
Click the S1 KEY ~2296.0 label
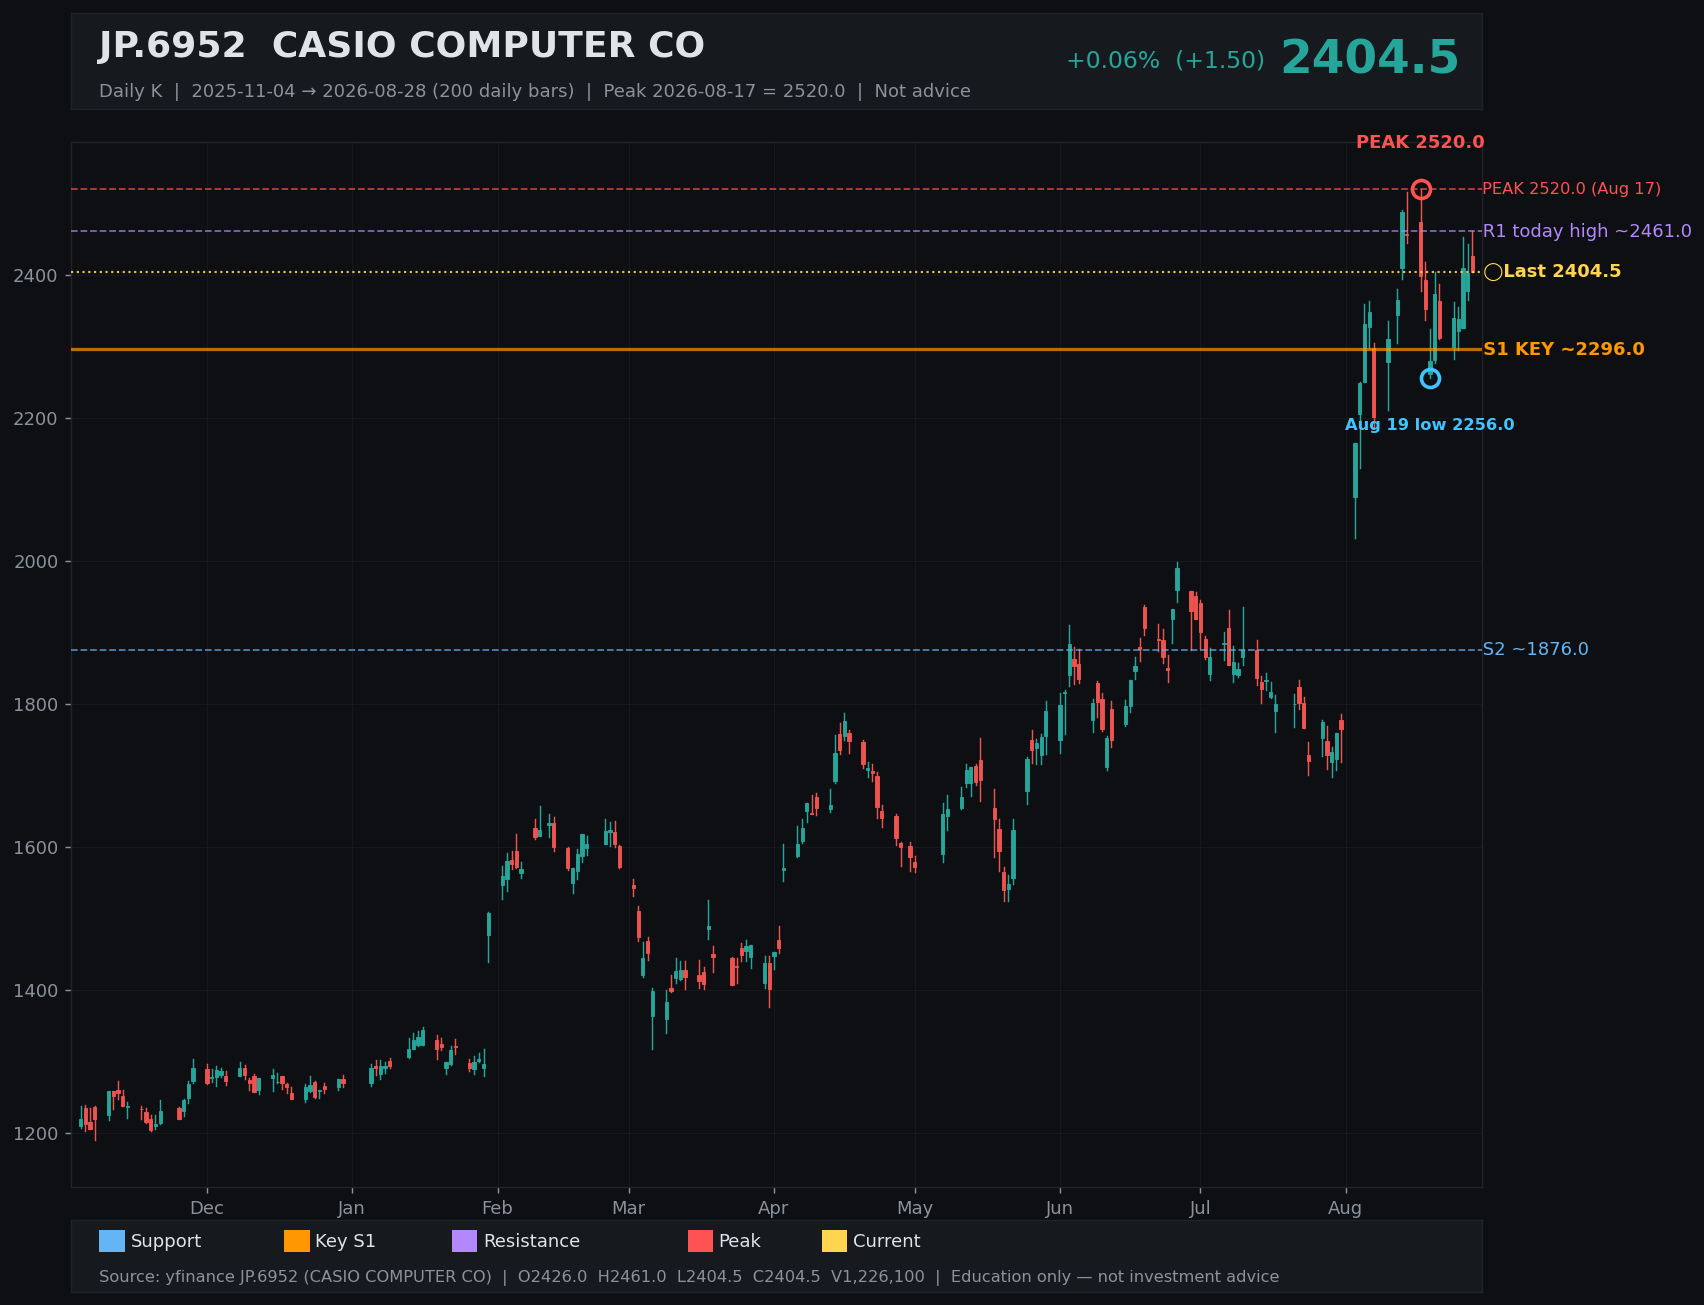click(x=1563, y=349)
